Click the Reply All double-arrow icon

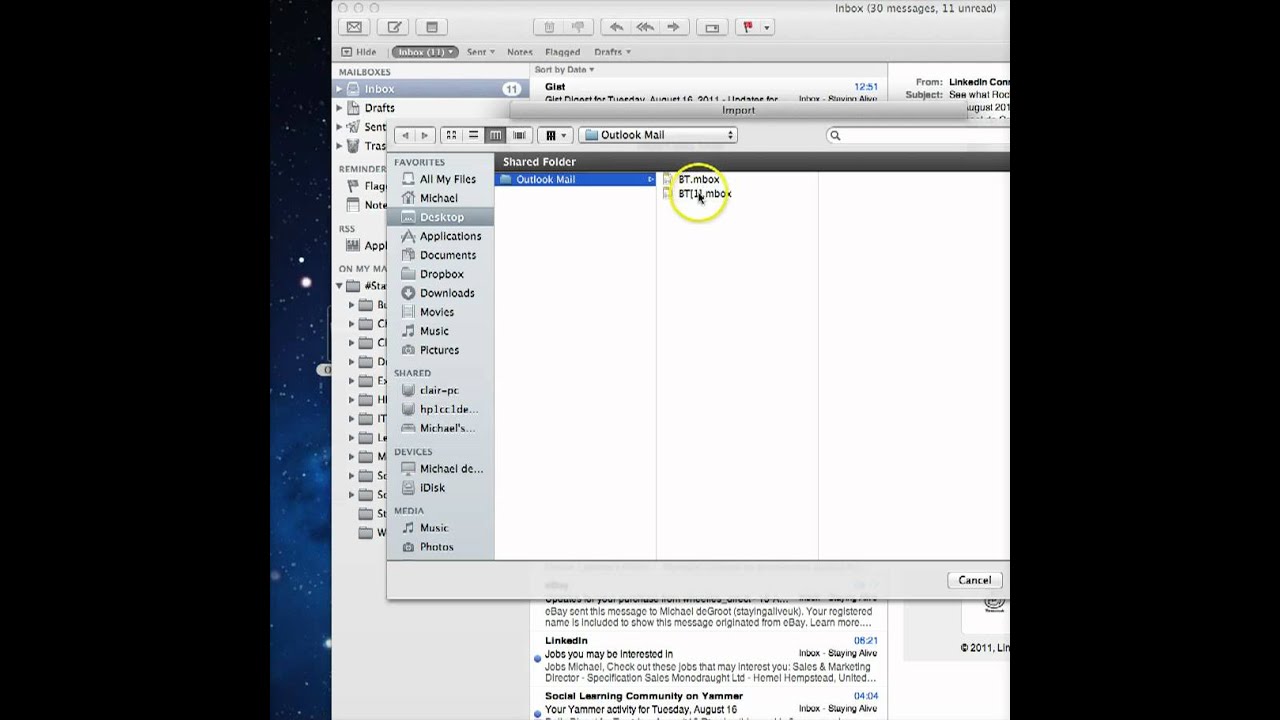[645, 27]
